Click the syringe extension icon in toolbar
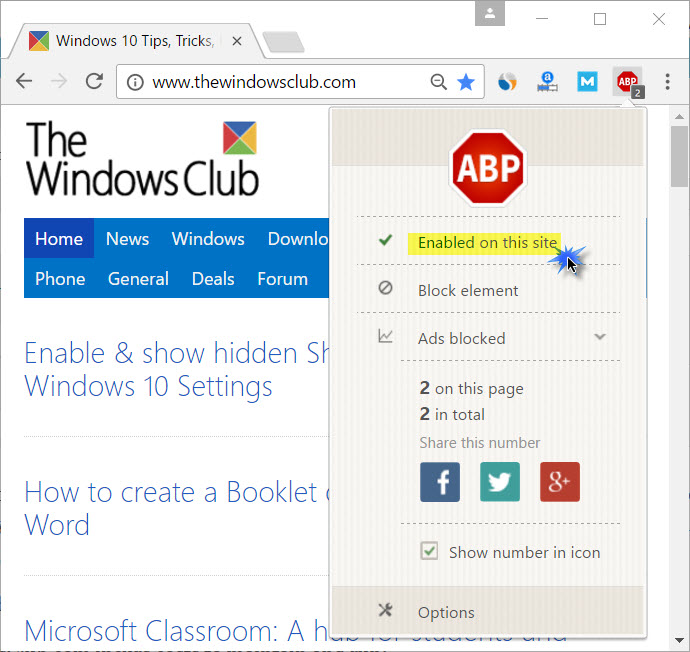 click(x=547, y=82)
